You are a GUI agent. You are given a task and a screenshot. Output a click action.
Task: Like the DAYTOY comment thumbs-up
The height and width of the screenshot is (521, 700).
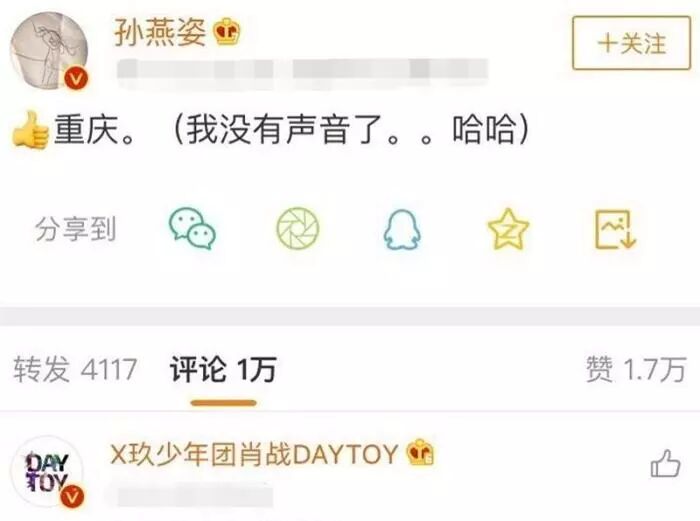665,463
